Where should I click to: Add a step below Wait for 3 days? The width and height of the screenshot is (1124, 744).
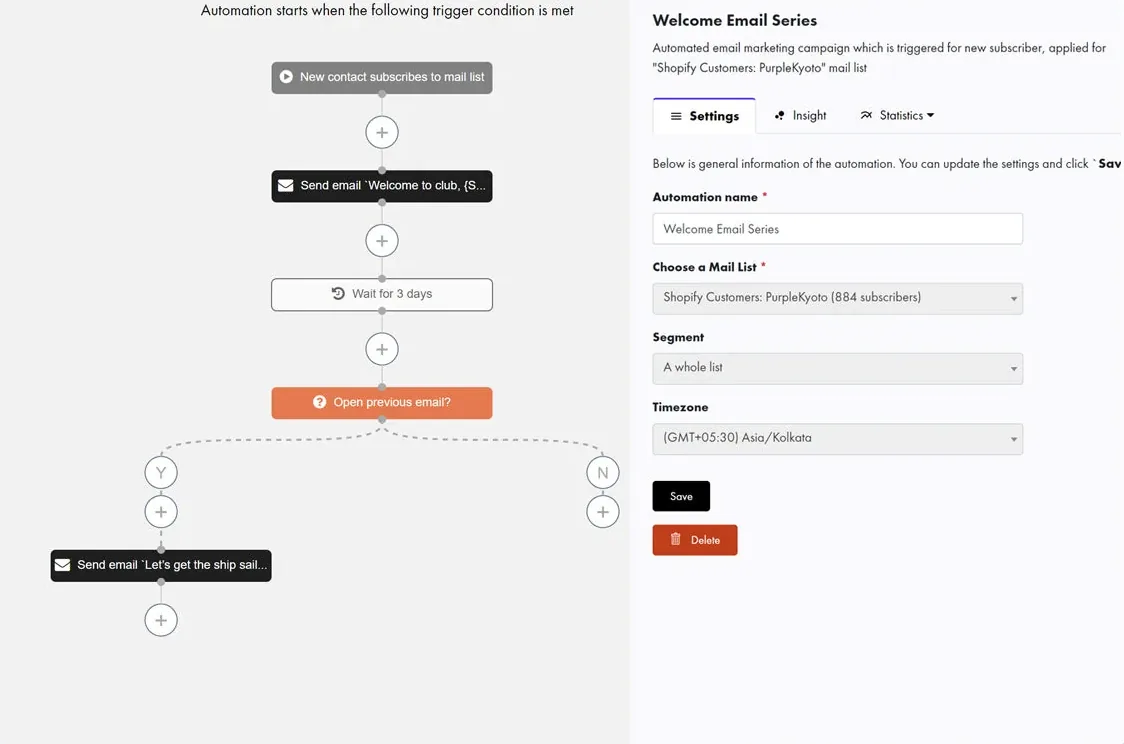pos(381,349)
